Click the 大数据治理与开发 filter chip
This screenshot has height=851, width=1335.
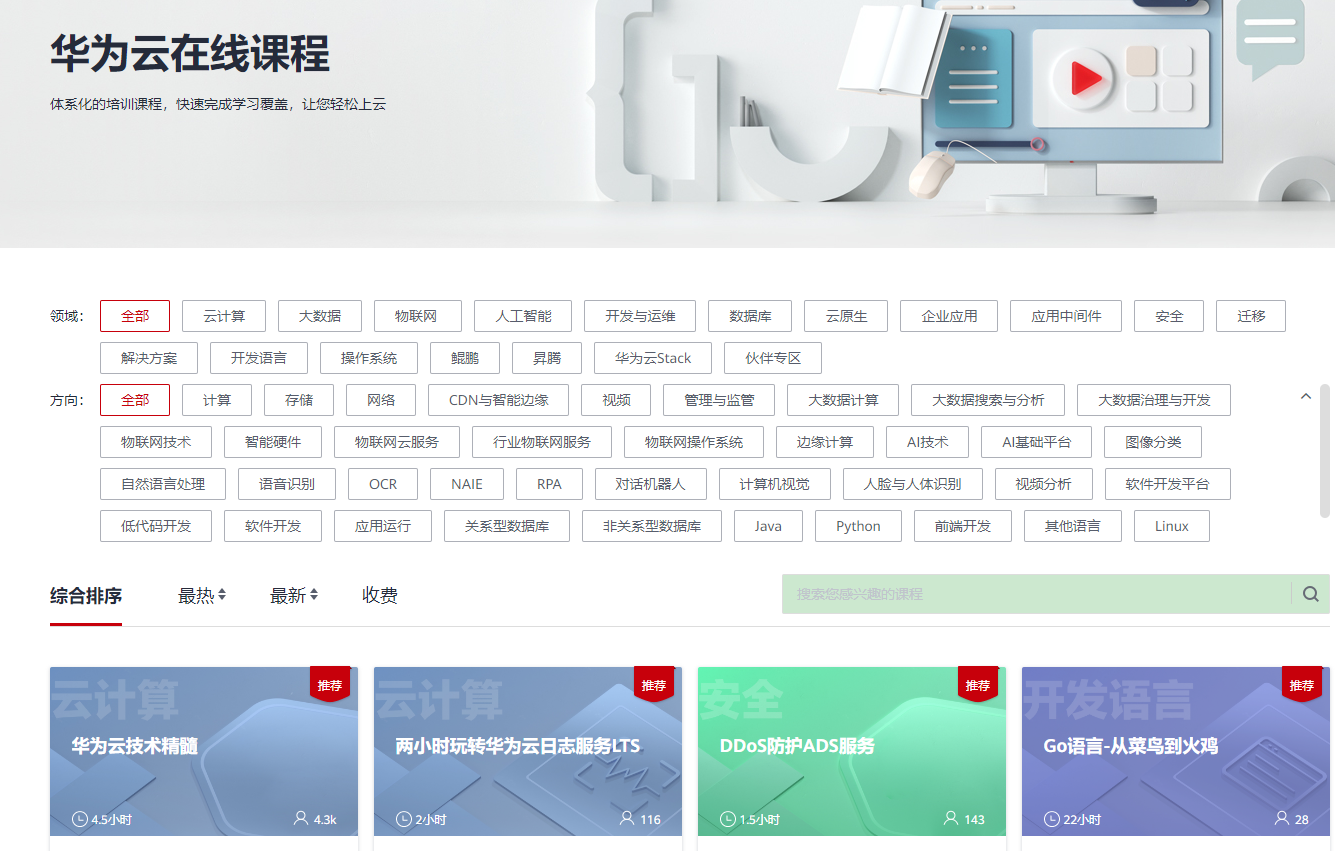(x=1154, y=400)
